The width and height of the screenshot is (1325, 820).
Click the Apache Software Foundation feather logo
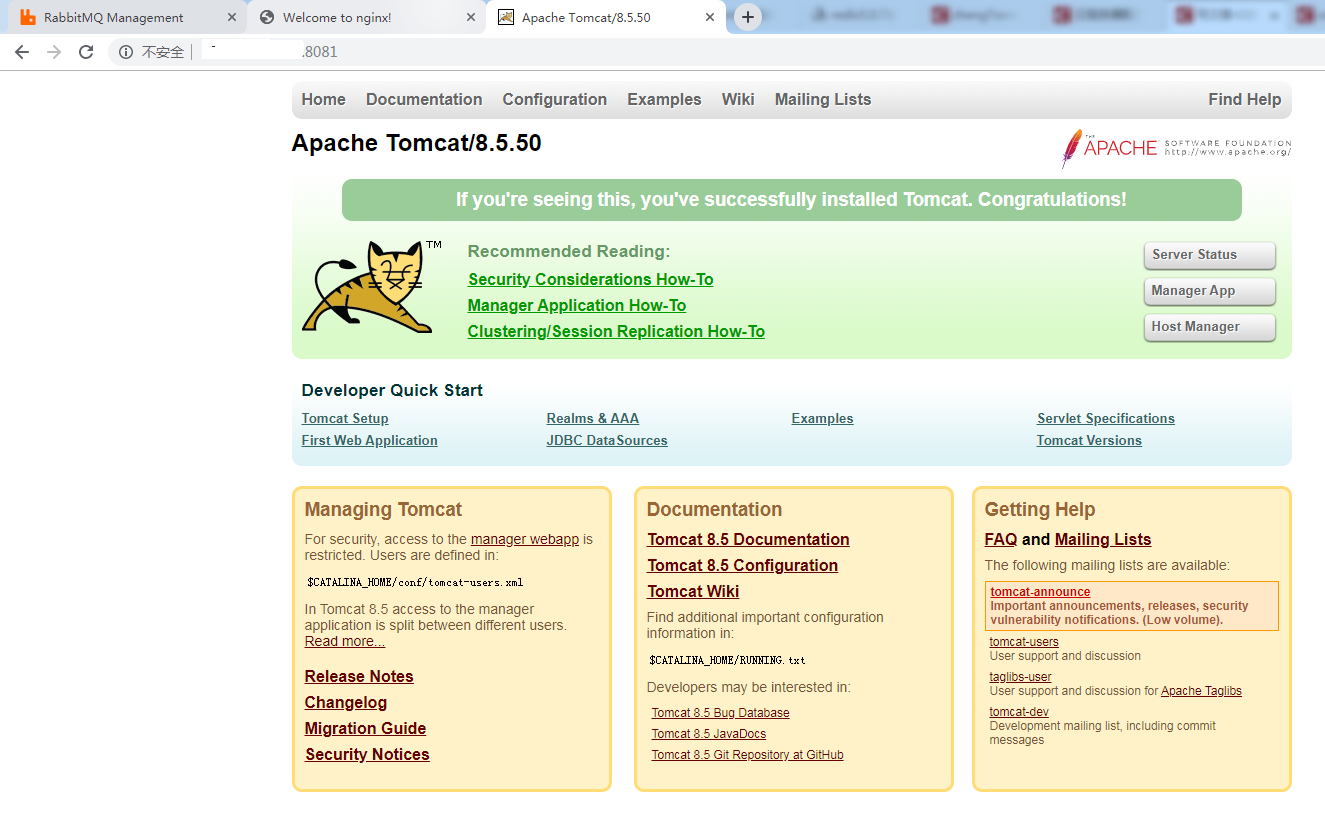point(1176,148)
